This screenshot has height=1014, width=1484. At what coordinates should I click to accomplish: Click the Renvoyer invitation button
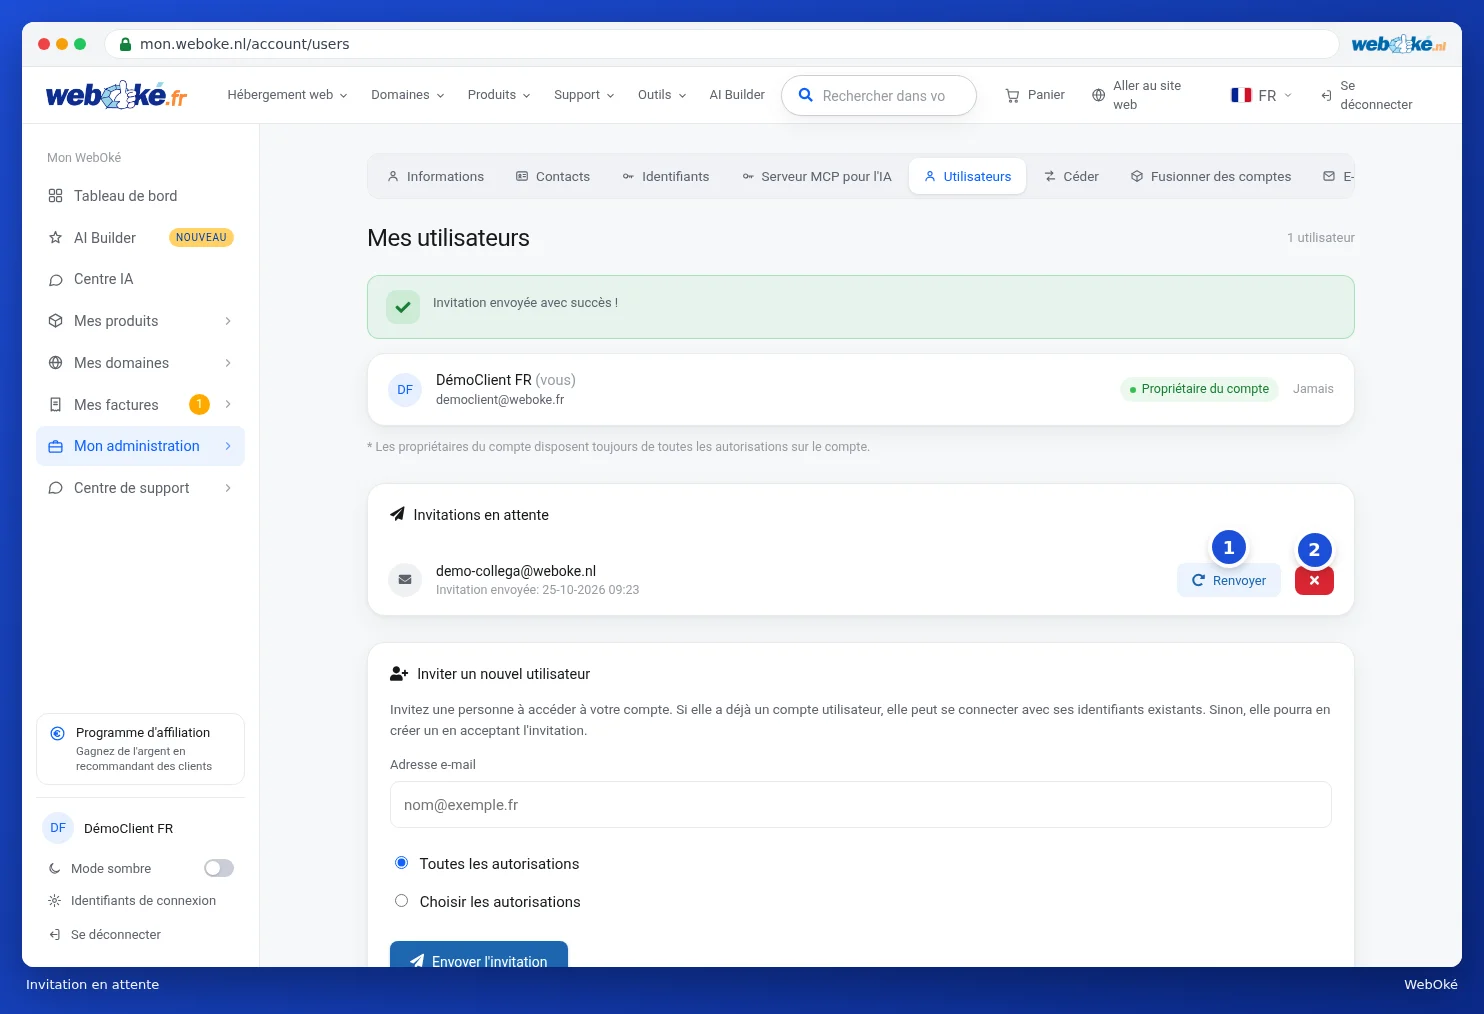coord(1229,581)
